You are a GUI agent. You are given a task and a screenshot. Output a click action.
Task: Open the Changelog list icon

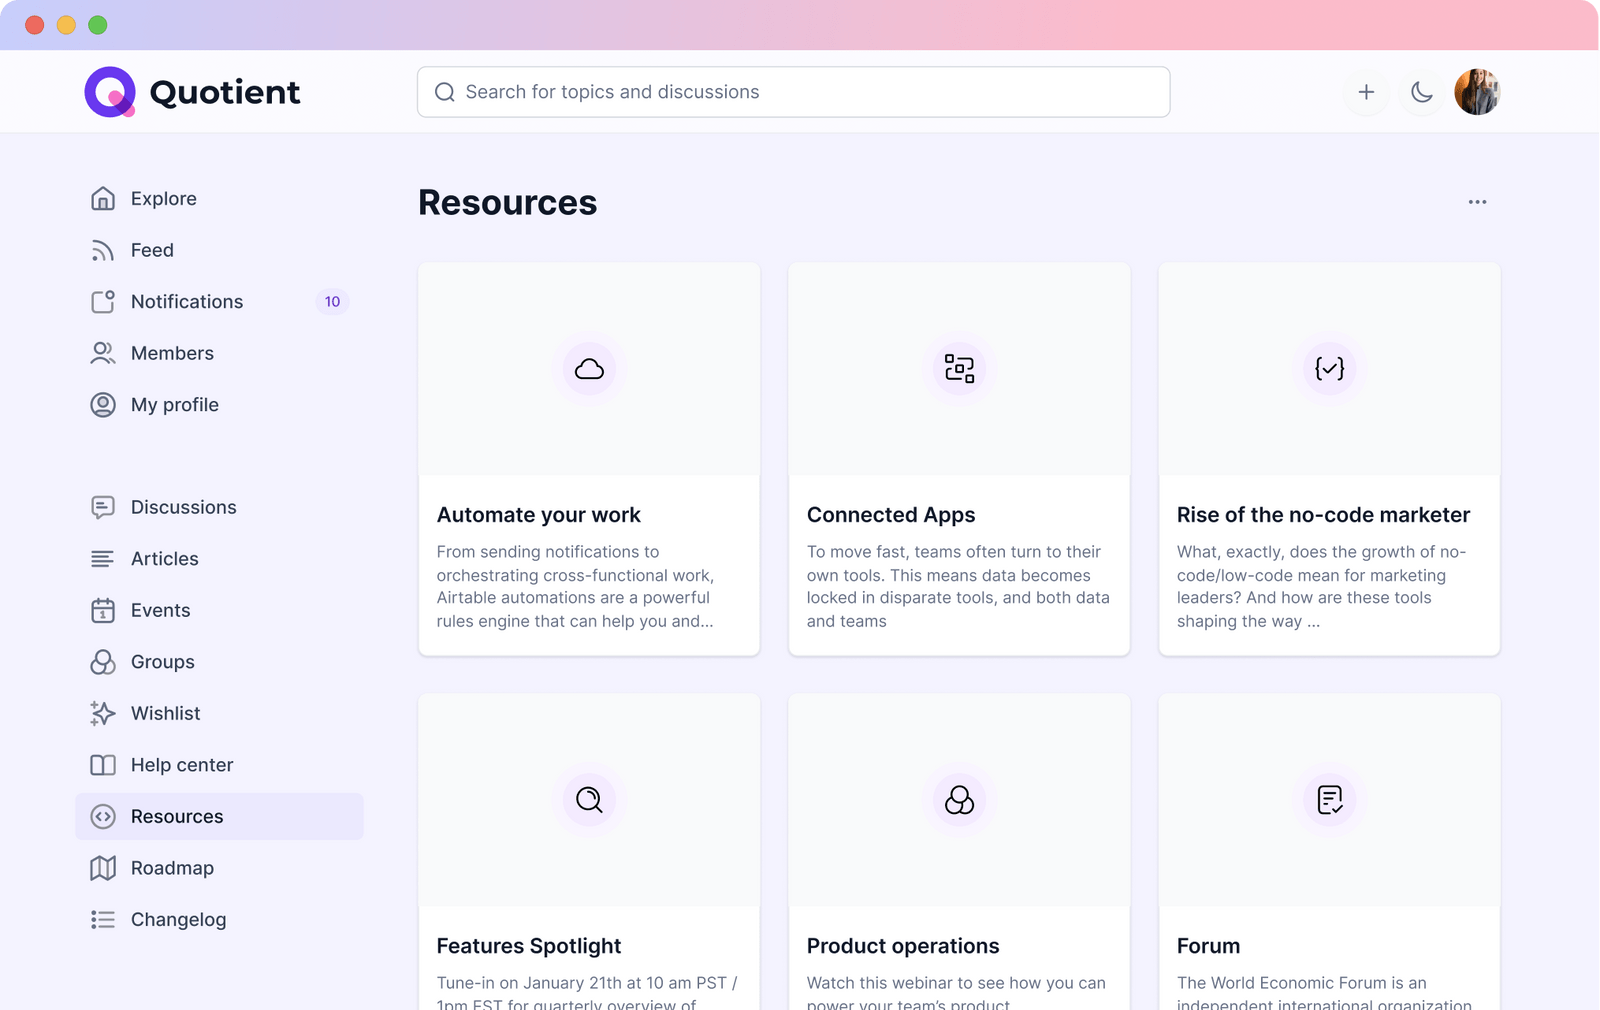pyautogui.click(x=103, y=919)
